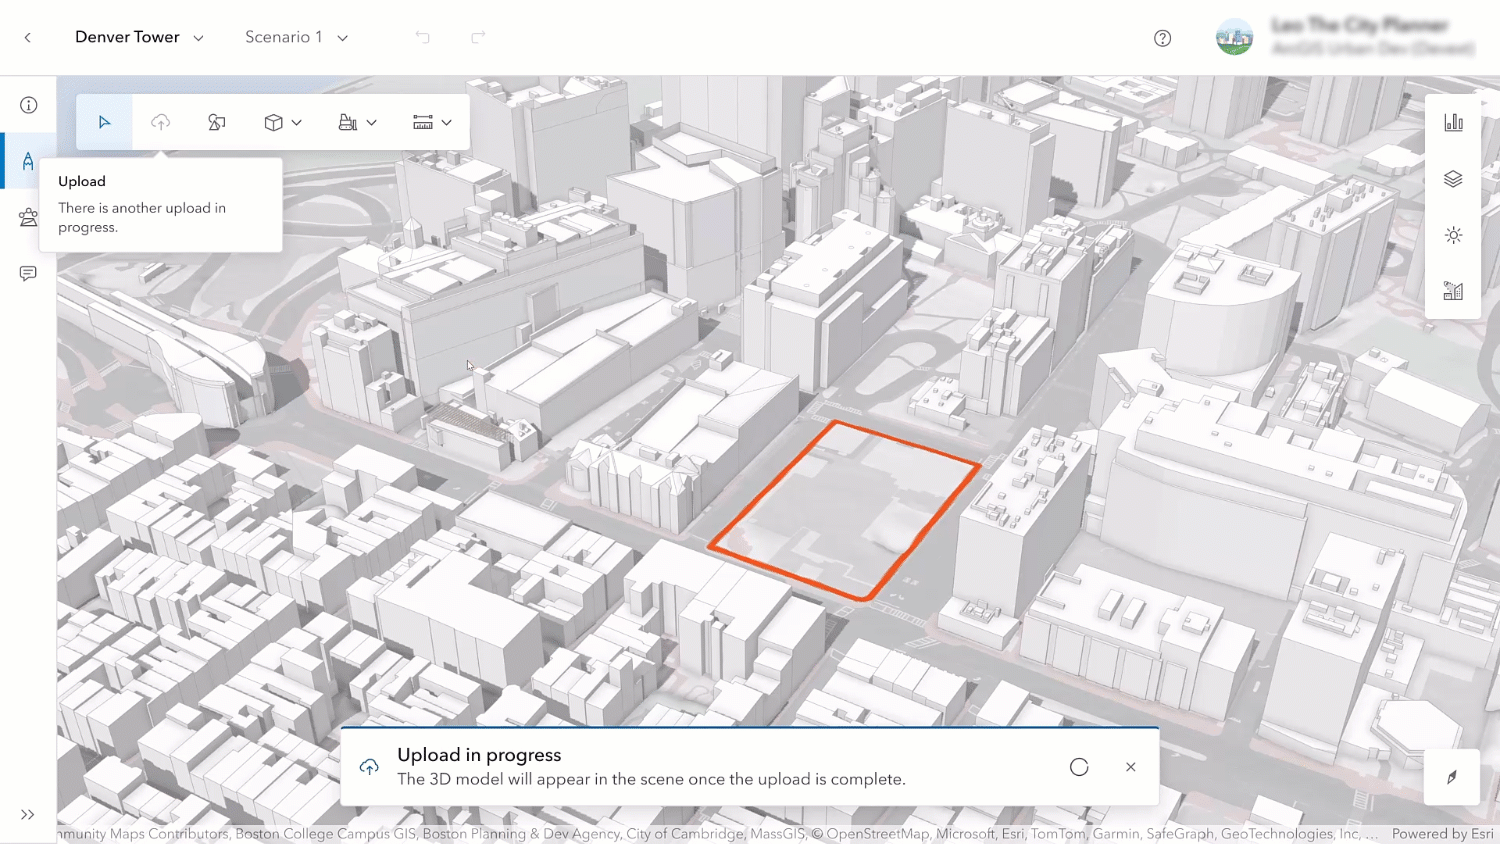Open the dashboard bar chart panel
Screen dimensions: 1500x844
[x=1453, y=122]
